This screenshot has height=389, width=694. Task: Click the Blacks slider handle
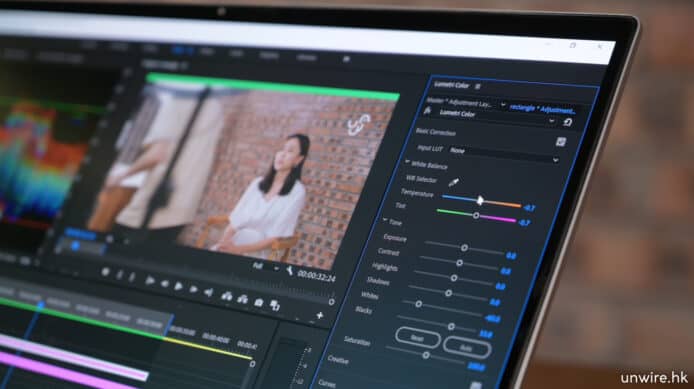pos(451,327)
